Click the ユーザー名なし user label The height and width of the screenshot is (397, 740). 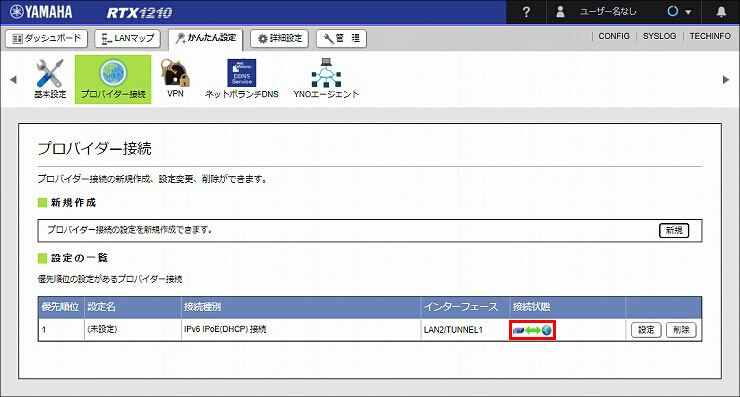(608, 12)
